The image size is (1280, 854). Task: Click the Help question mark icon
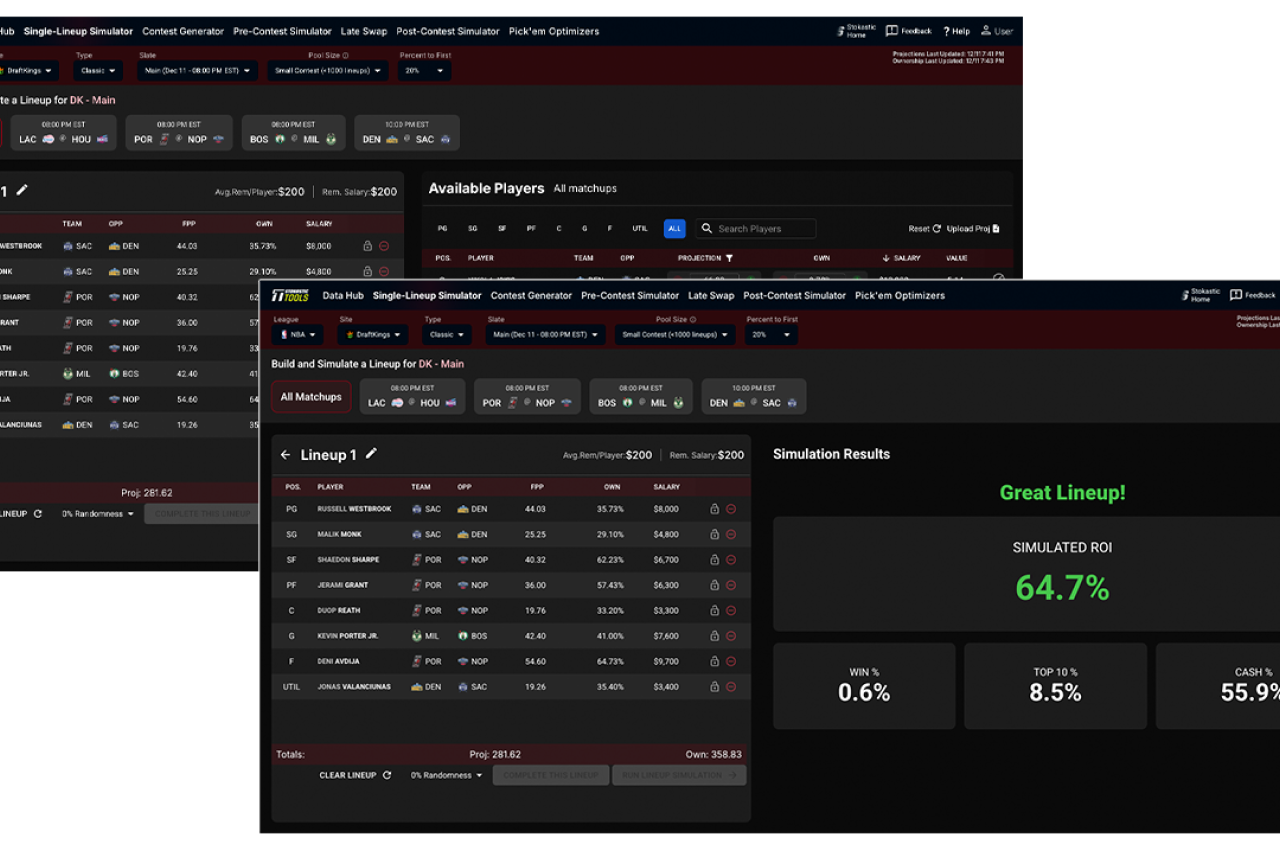click(x=946, y=30)
